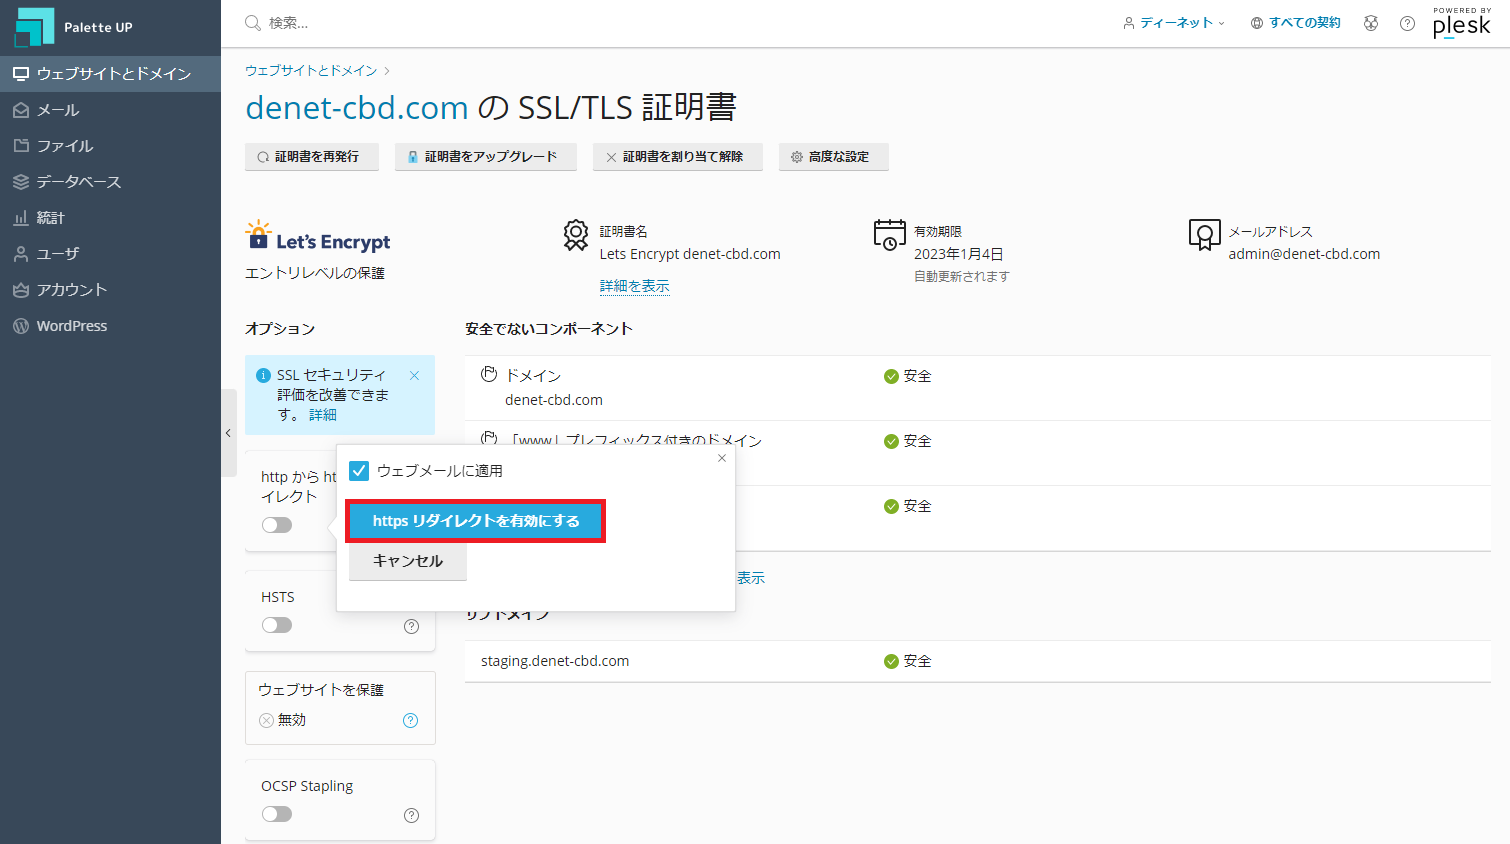
Task: Dismiss the SSL セキュリティ notice
Action: click(415, 376)
